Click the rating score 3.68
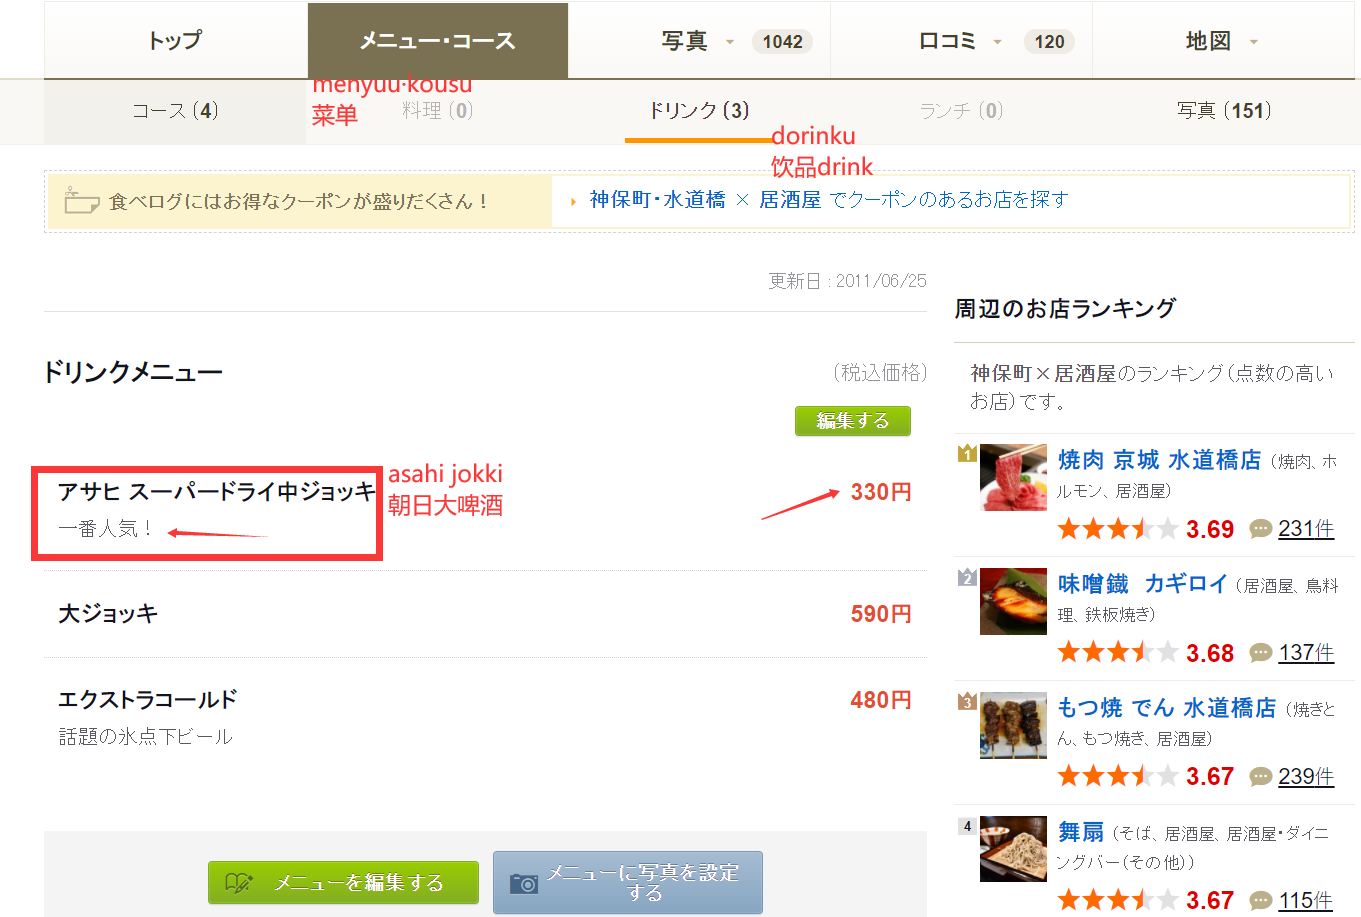Viewport: 1361px width, 917px height. [x=1210, y=653]
